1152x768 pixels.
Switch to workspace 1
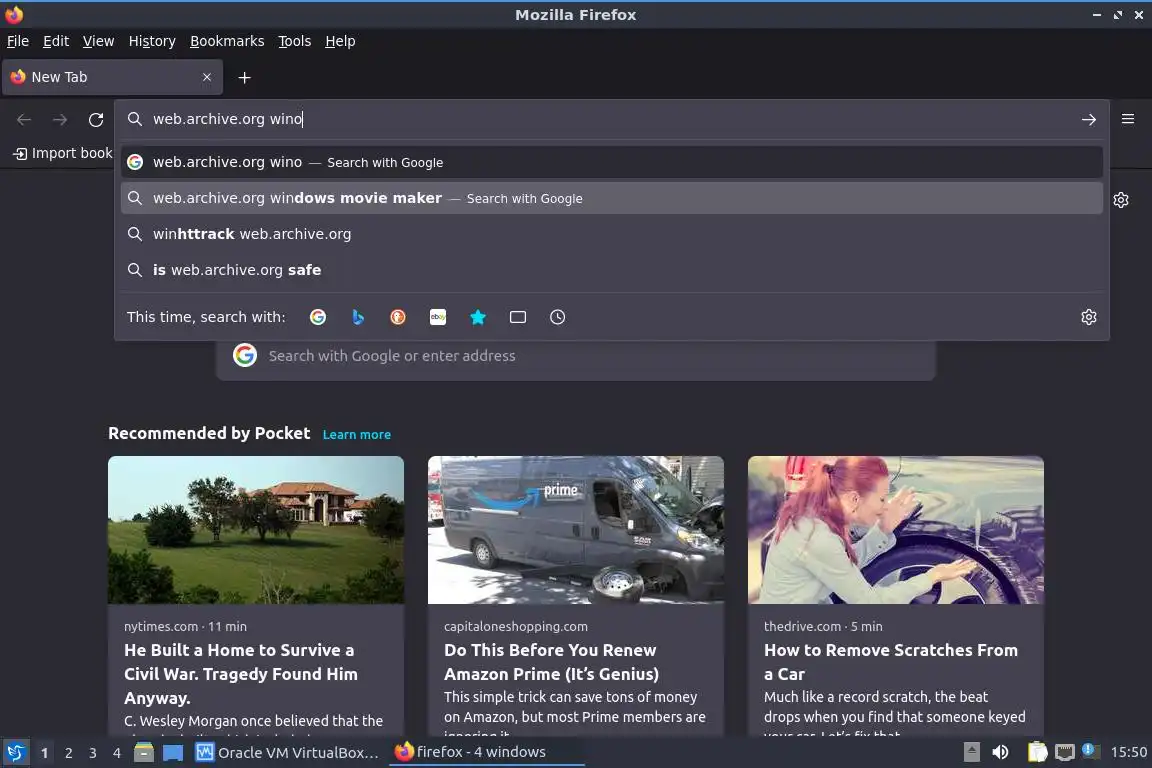(45, 753)
